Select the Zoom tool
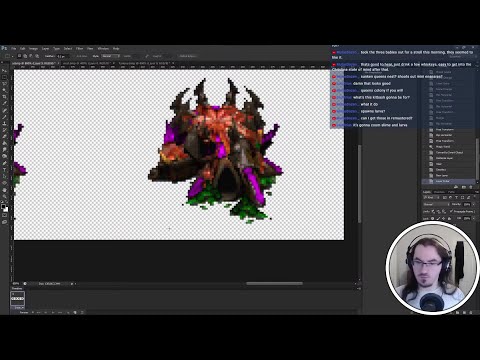The height and width of the screenshot is (360, 480). click(5, 196)
